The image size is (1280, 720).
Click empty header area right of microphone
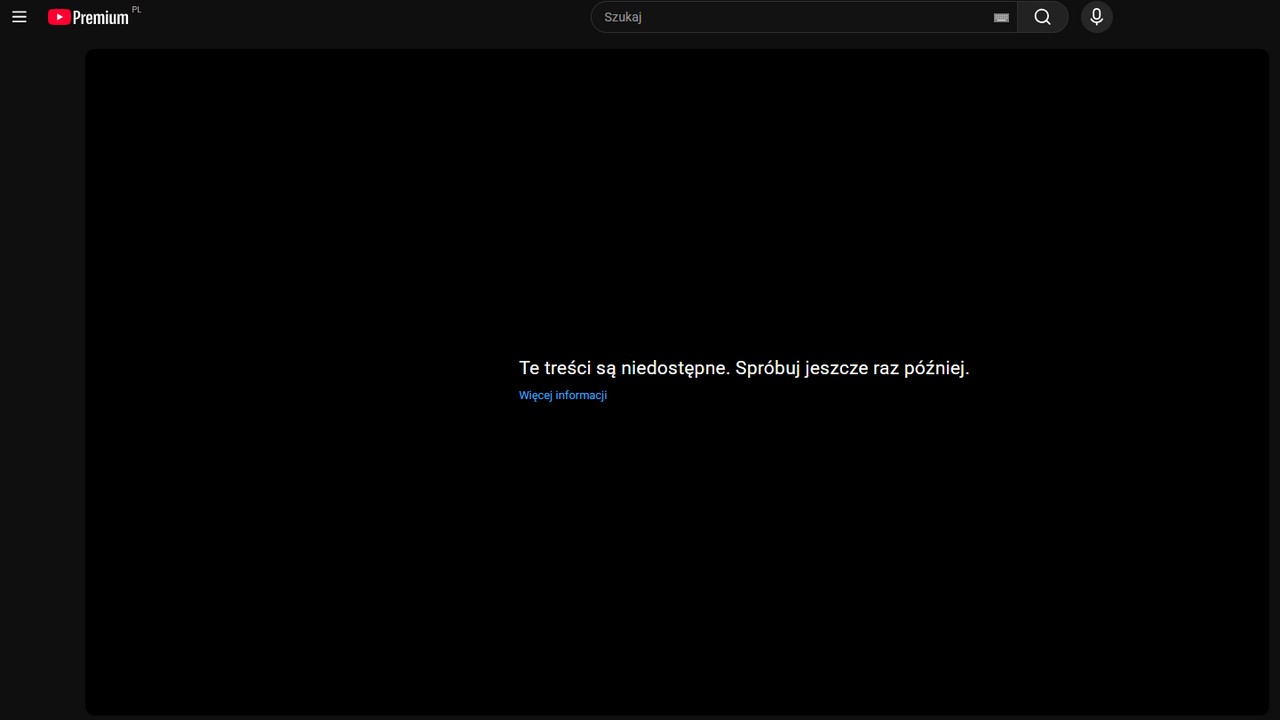tap(1190, 17)
